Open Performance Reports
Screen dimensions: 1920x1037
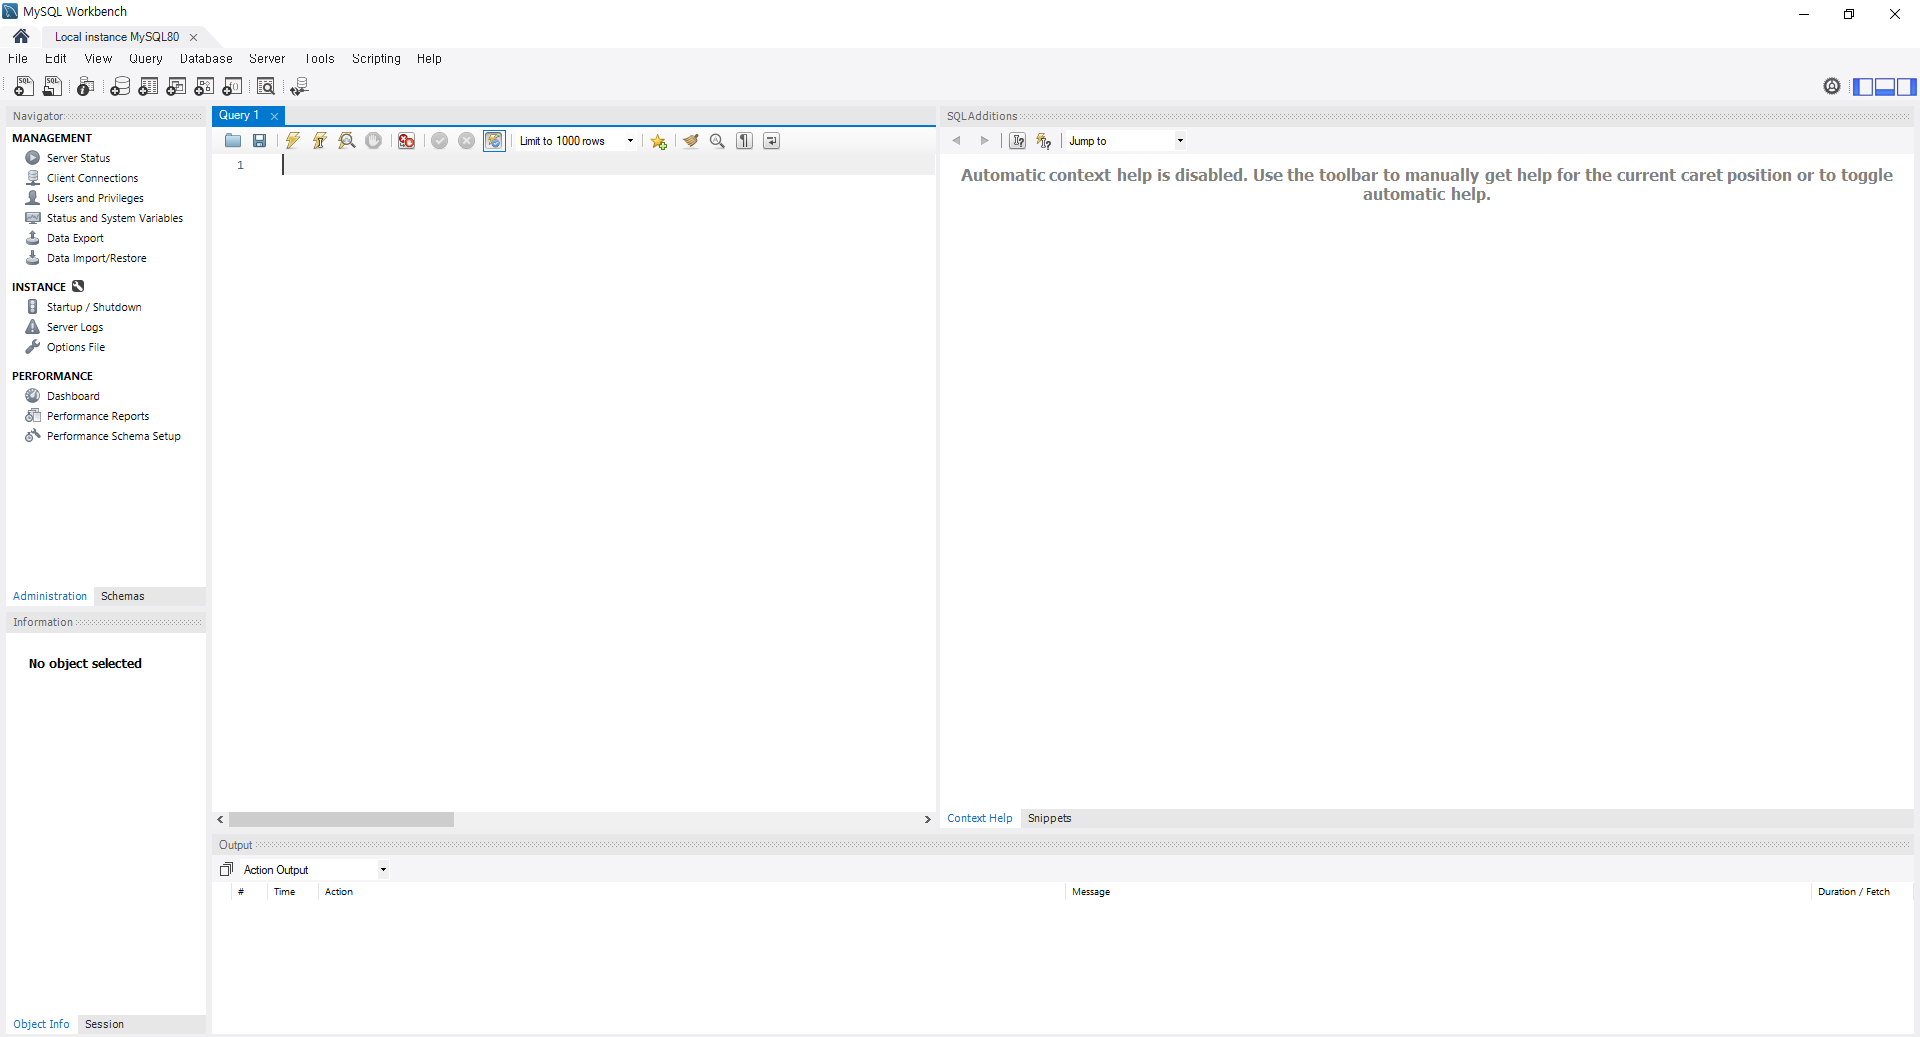(x=98, y=416)
